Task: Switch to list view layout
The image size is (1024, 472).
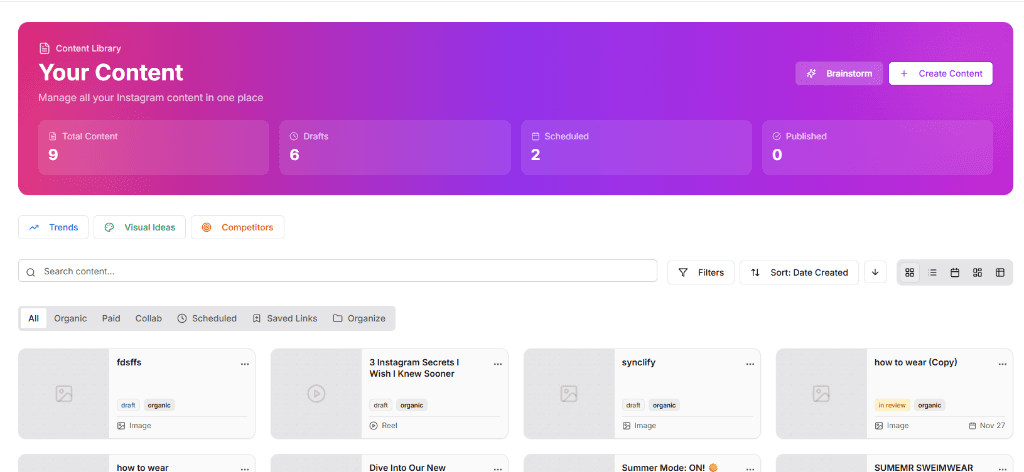Action: (x=932, y=272)
